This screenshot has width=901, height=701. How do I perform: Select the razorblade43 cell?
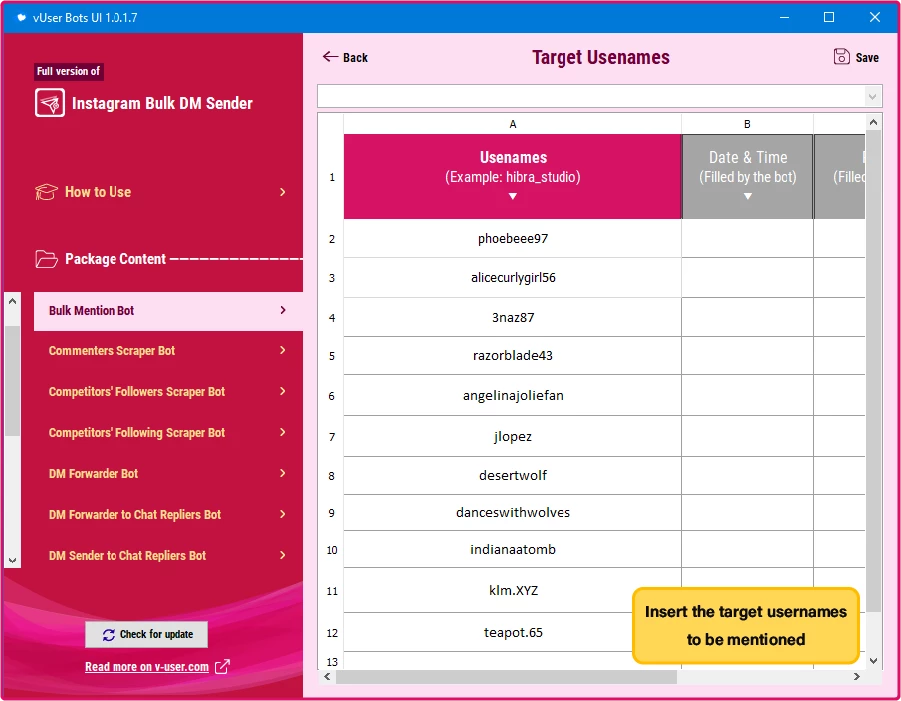(513, 356)
